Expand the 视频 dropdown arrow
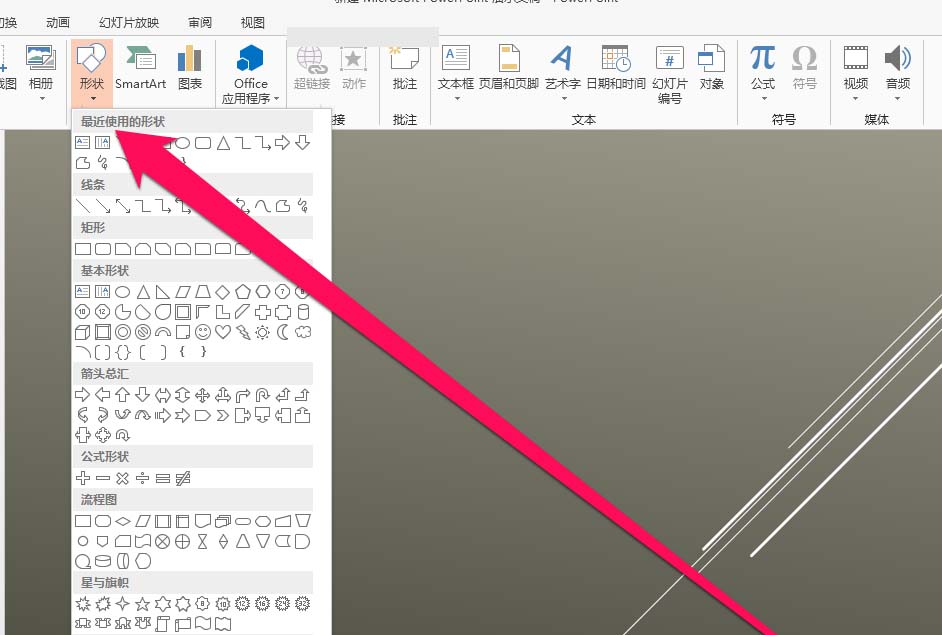 tap(855, 98)
